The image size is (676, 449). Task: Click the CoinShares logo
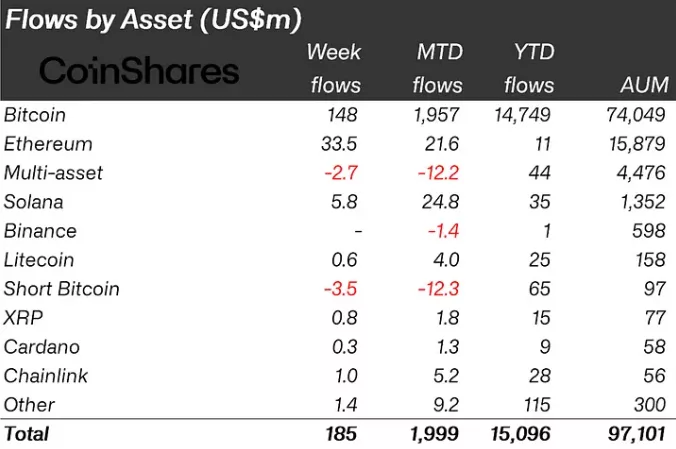[x=139, y=71]
